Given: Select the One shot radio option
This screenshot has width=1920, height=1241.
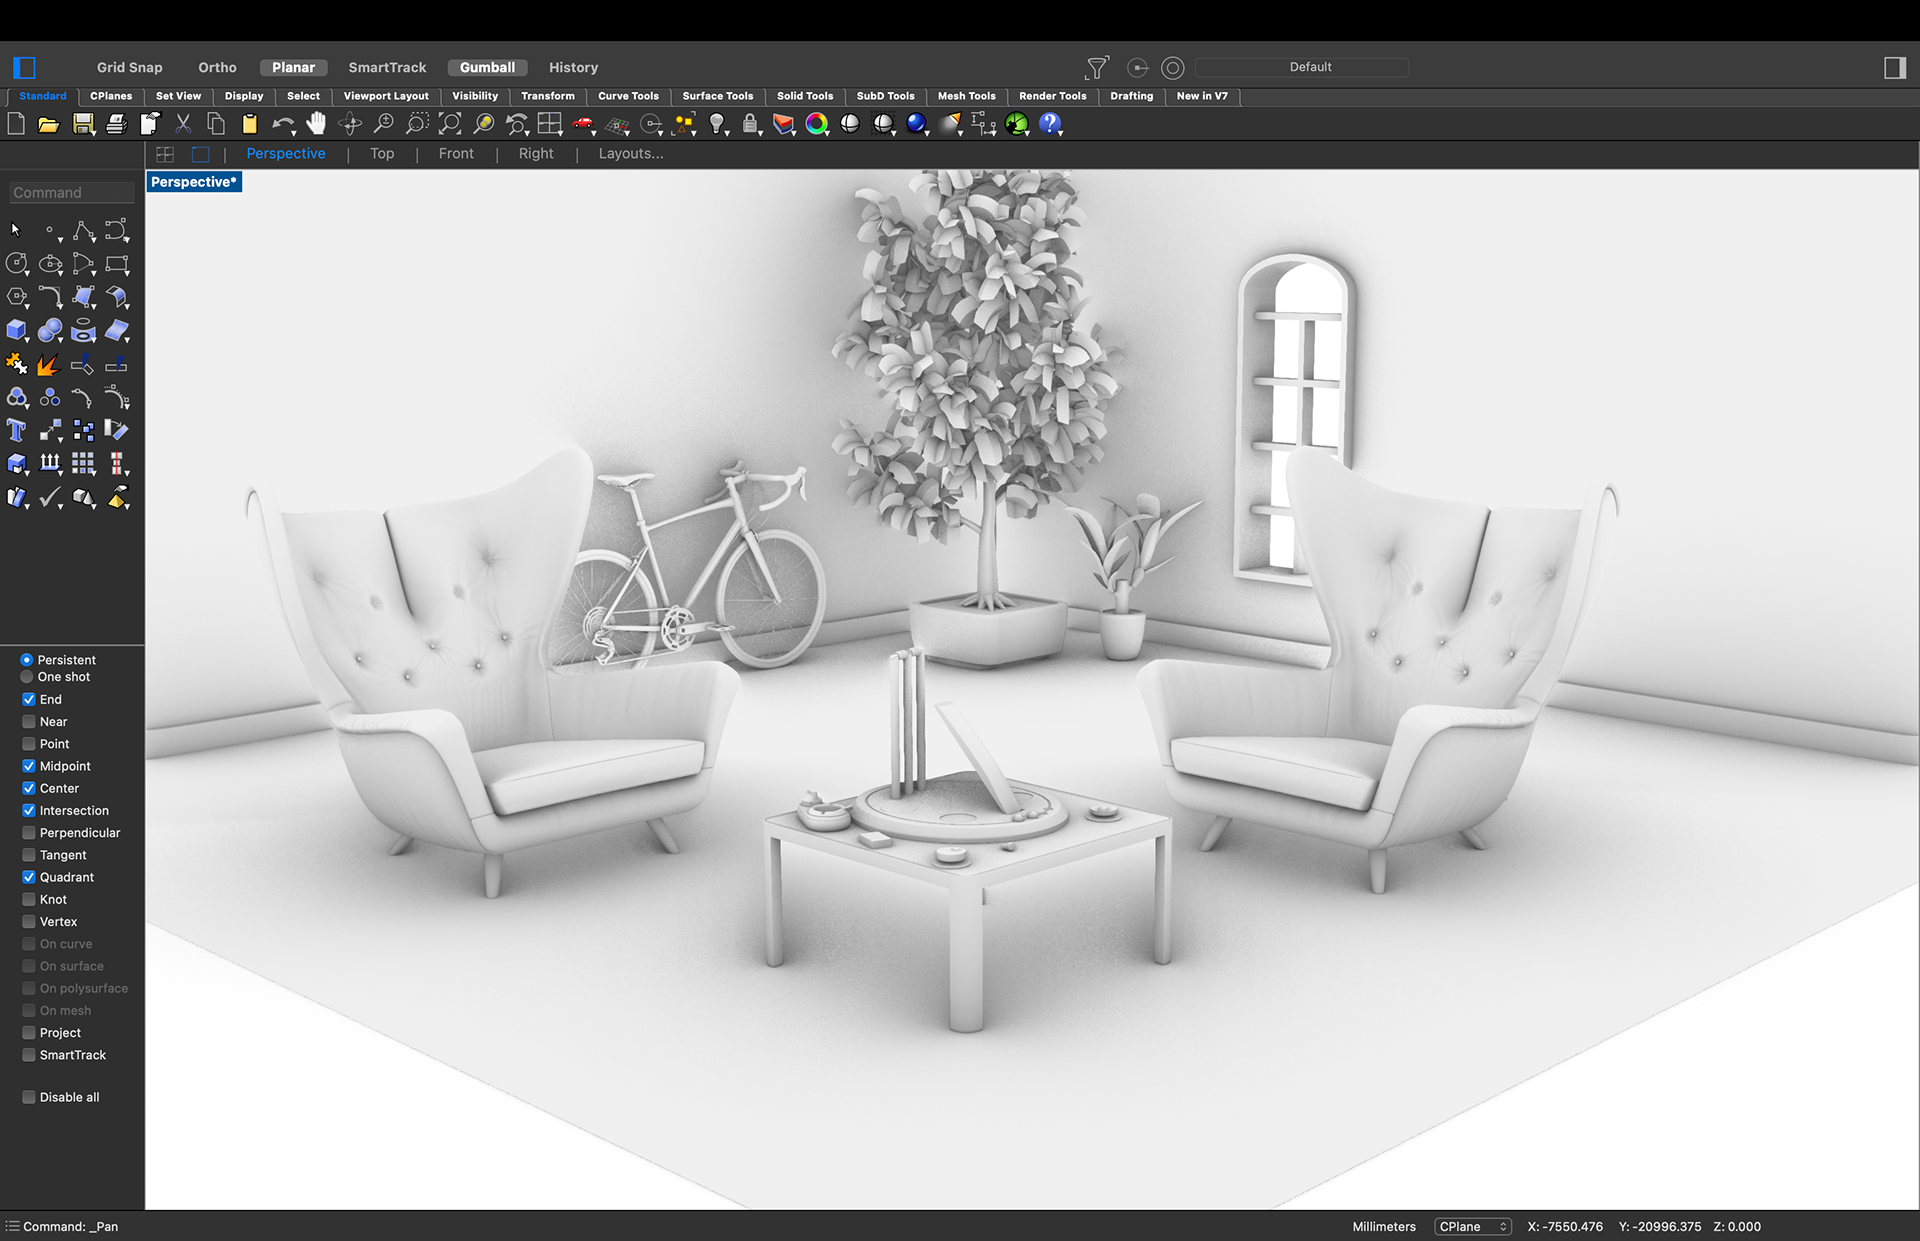Looking at the screenshot, I should [27, 677].
